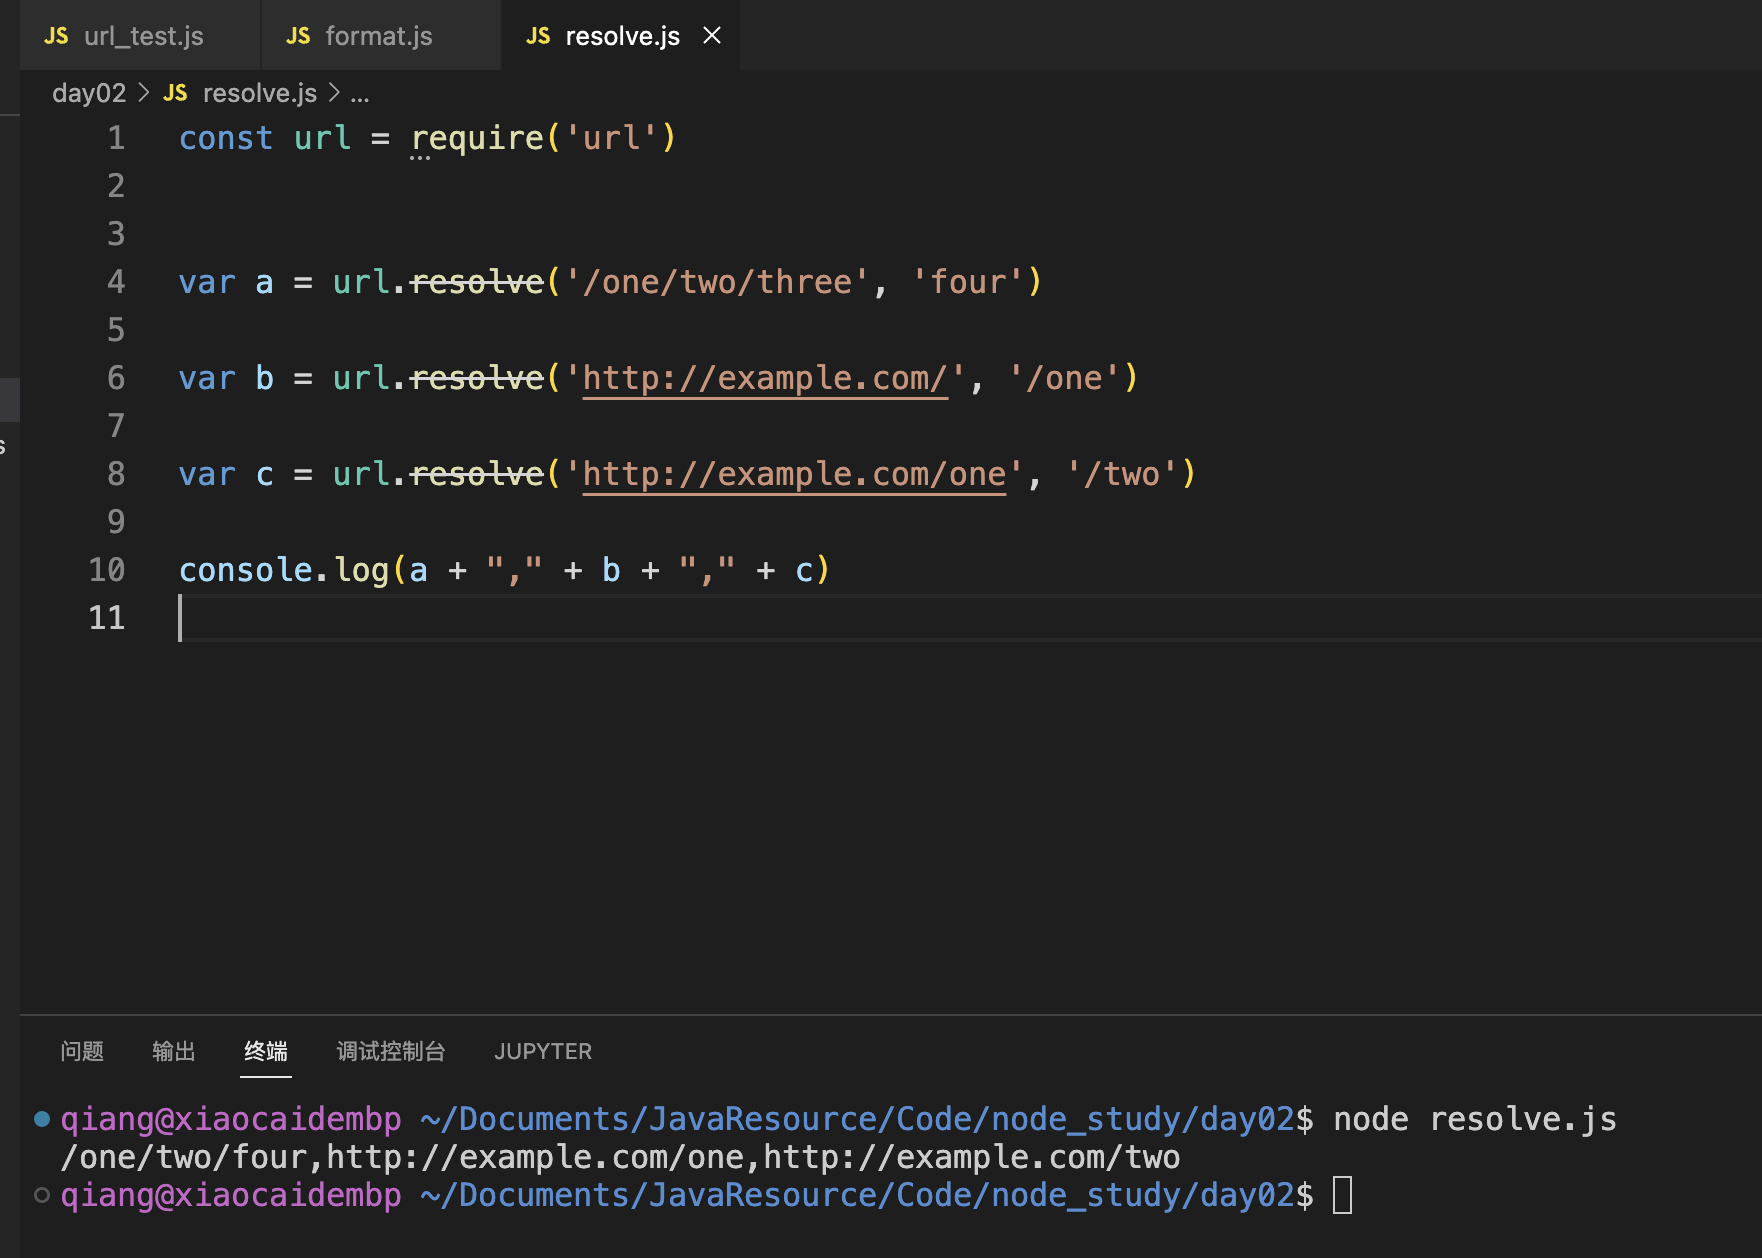Click line number 11 in the gutter
The height and width of the screenshot is (1258, 1762).
pos(107,618)
